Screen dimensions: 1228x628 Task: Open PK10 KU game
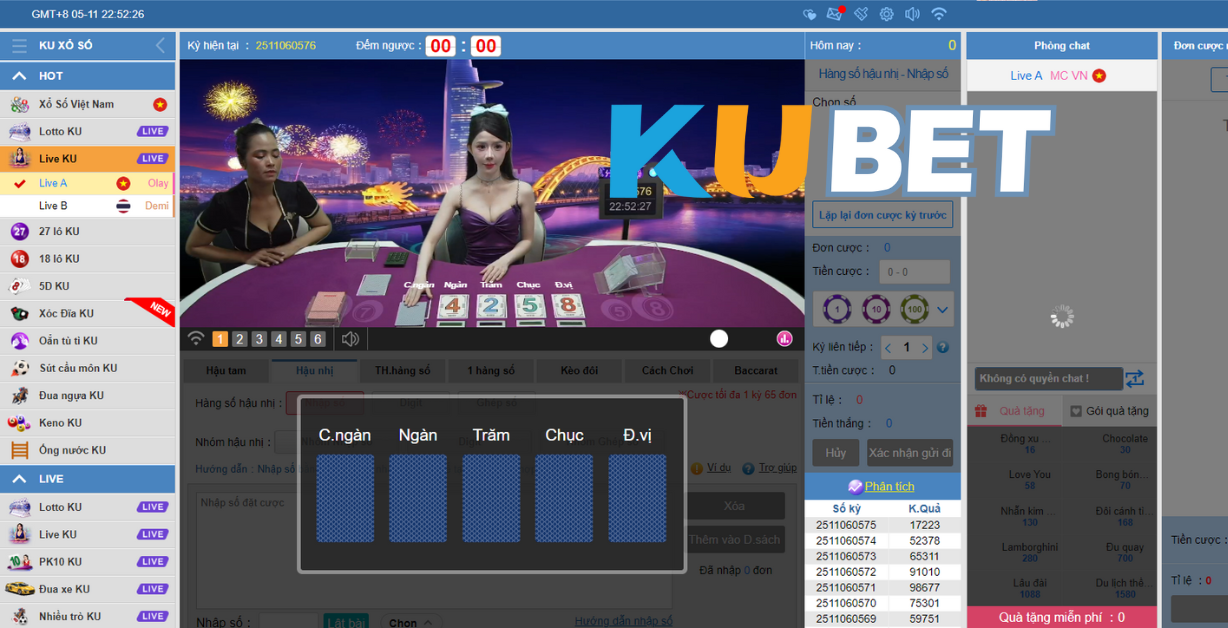pyautogui.click(x=87, y=562)
